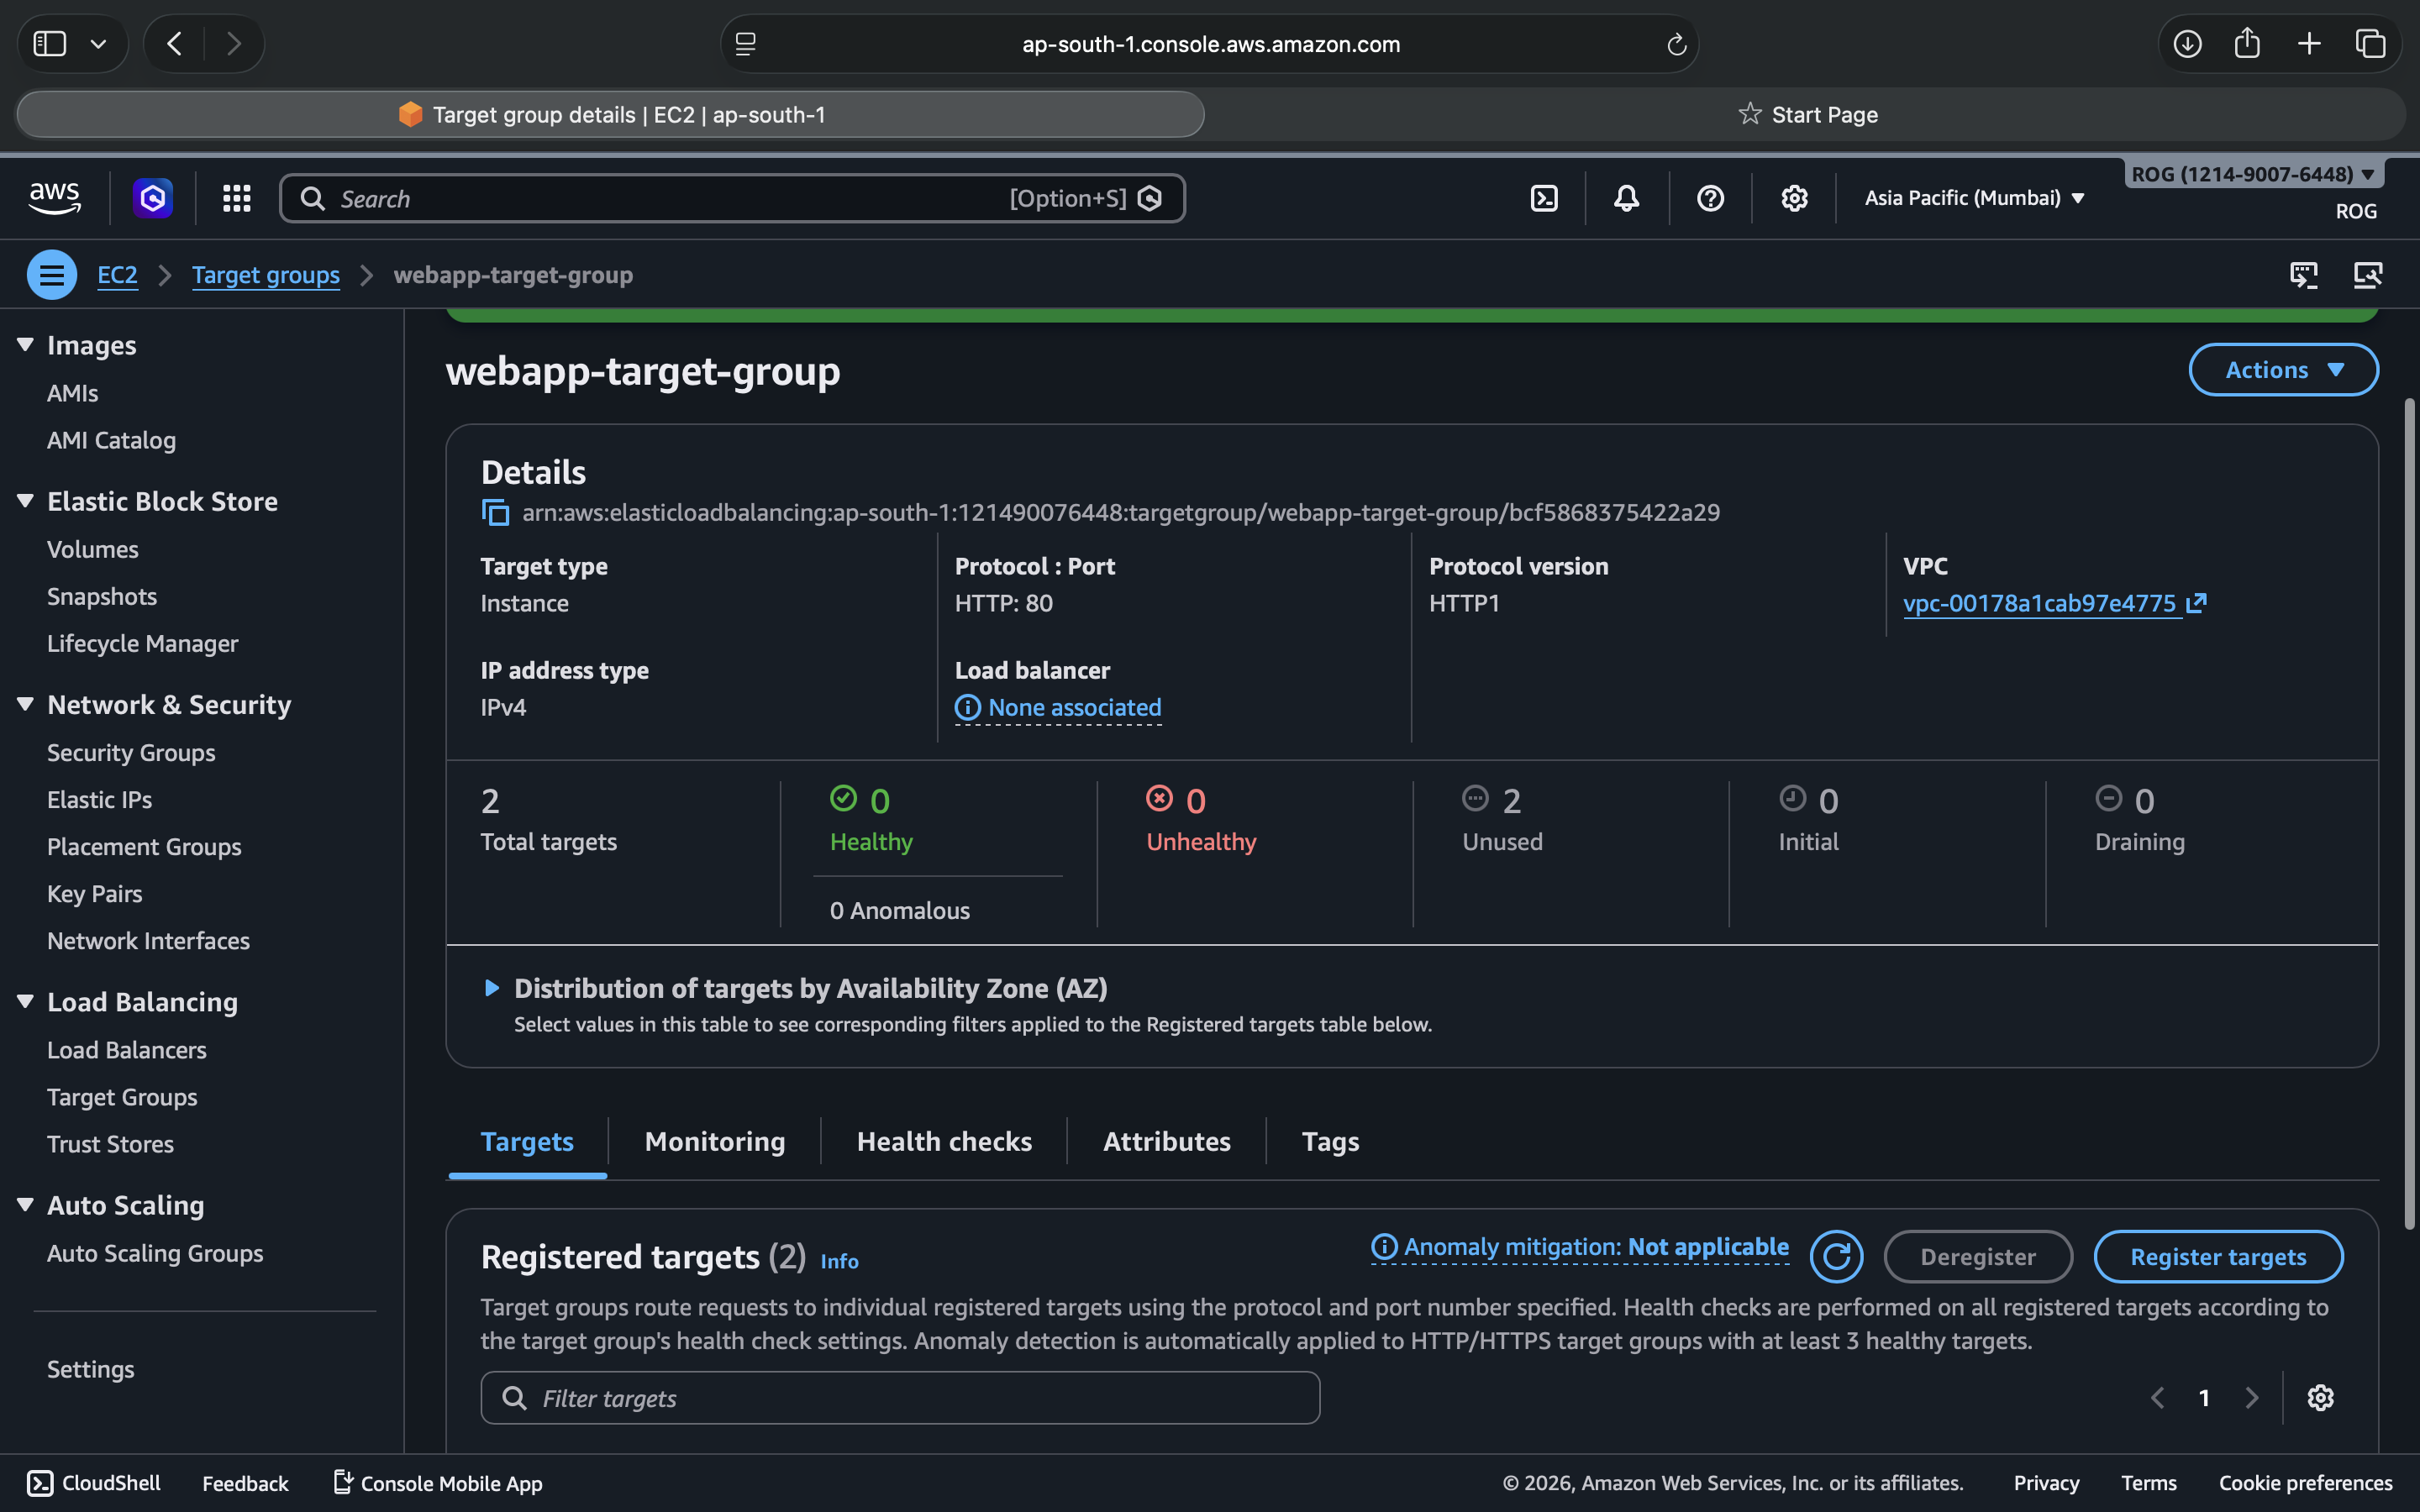2420x1512 pixels.
Task: Switch to the Monitoring tab
Action: tap(714, 1141)
